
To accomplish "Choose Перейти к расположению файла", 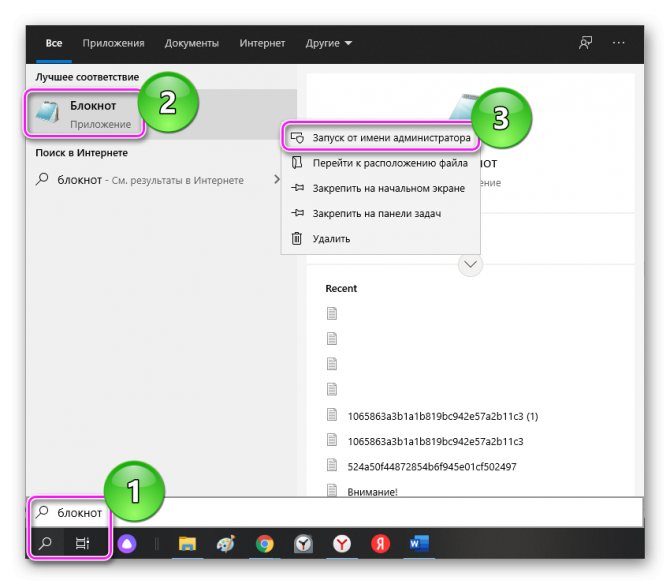I will click(380, 163).
